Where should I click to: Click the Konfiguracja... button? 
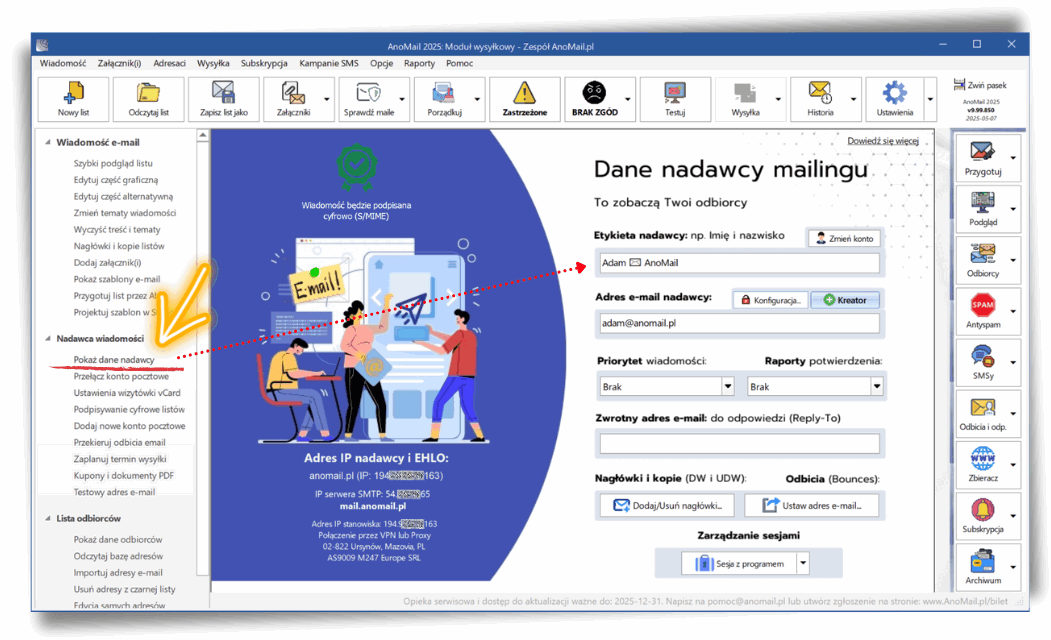771,300
